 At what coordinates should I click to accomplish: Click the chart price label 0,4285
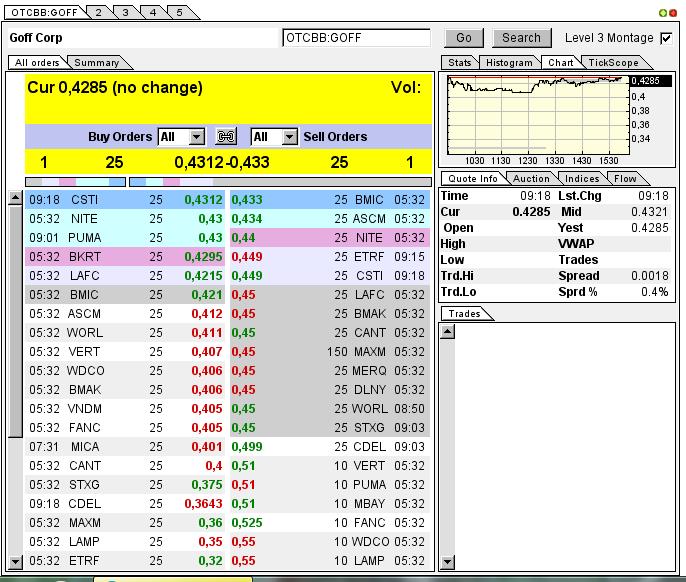coord(649,81)
